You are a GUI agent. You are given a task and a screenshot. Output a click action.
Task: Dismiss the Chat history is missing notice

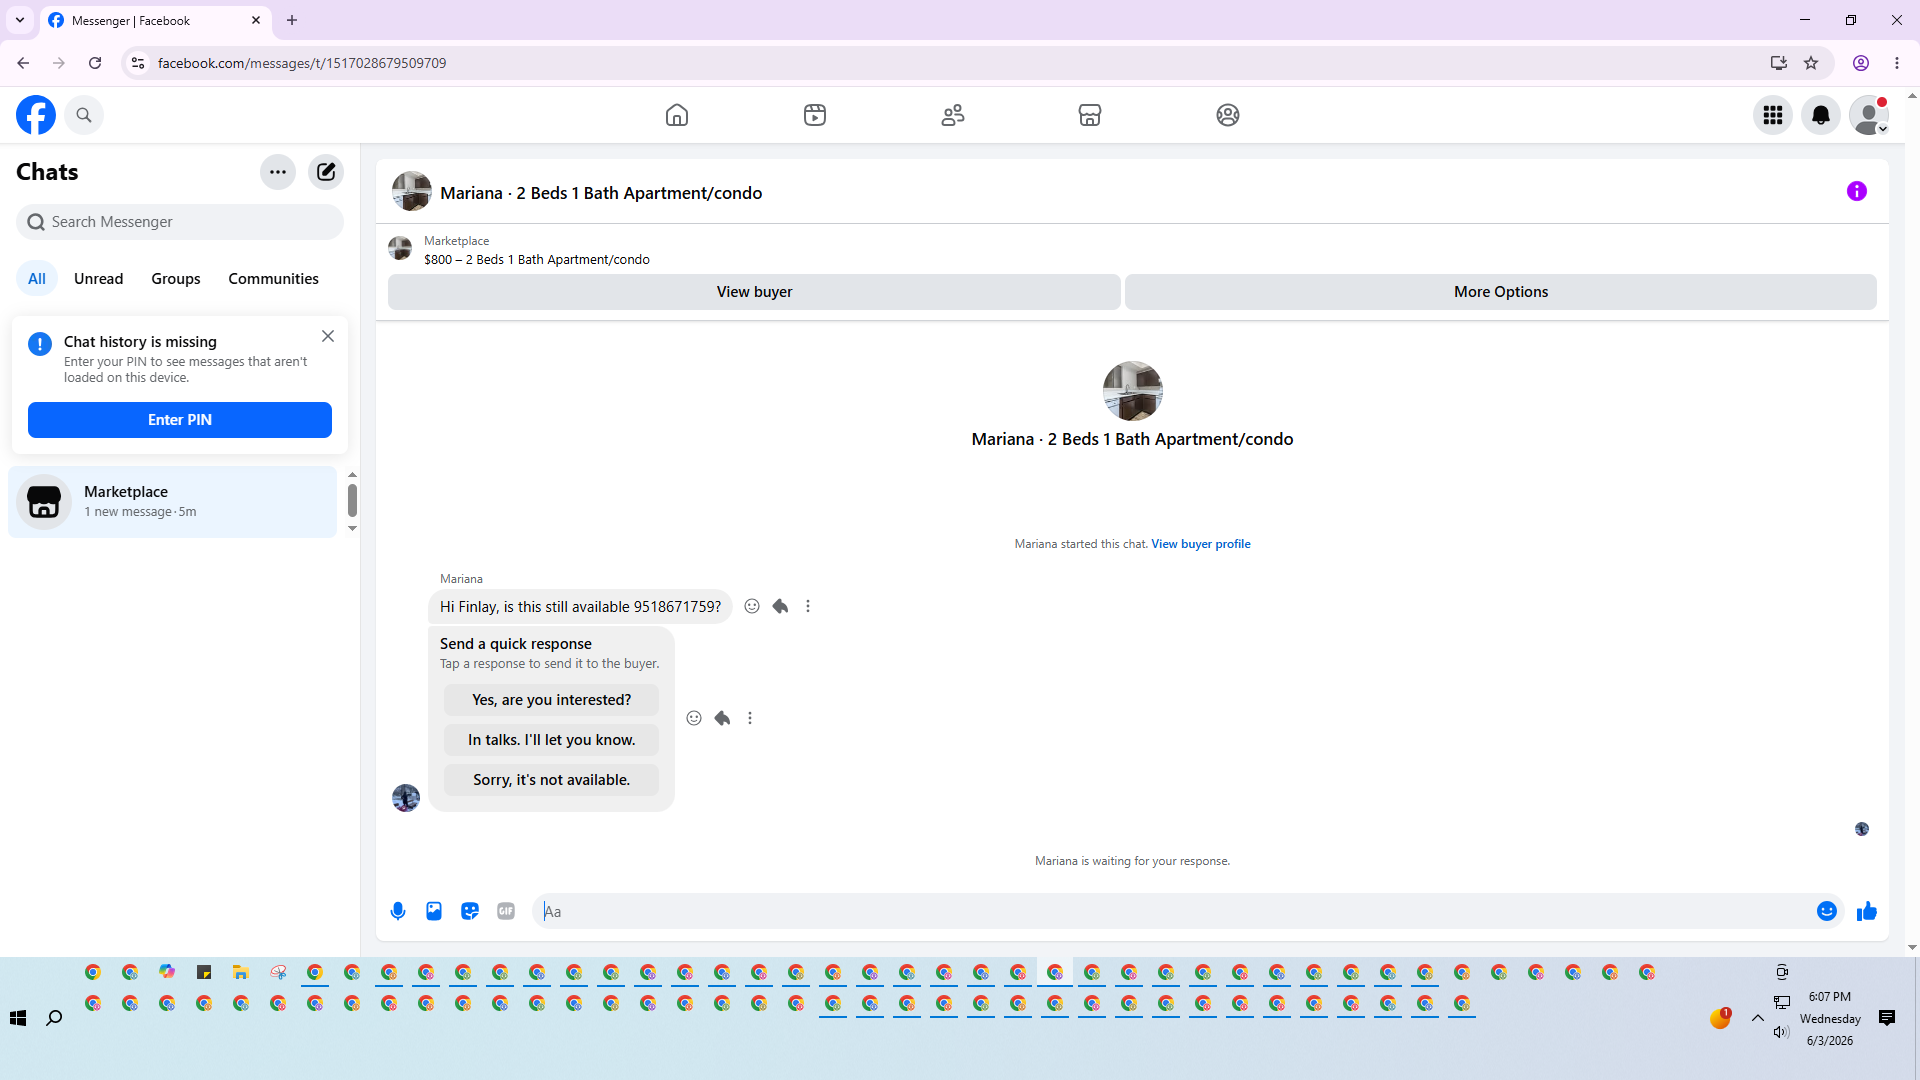coord(328,336)
